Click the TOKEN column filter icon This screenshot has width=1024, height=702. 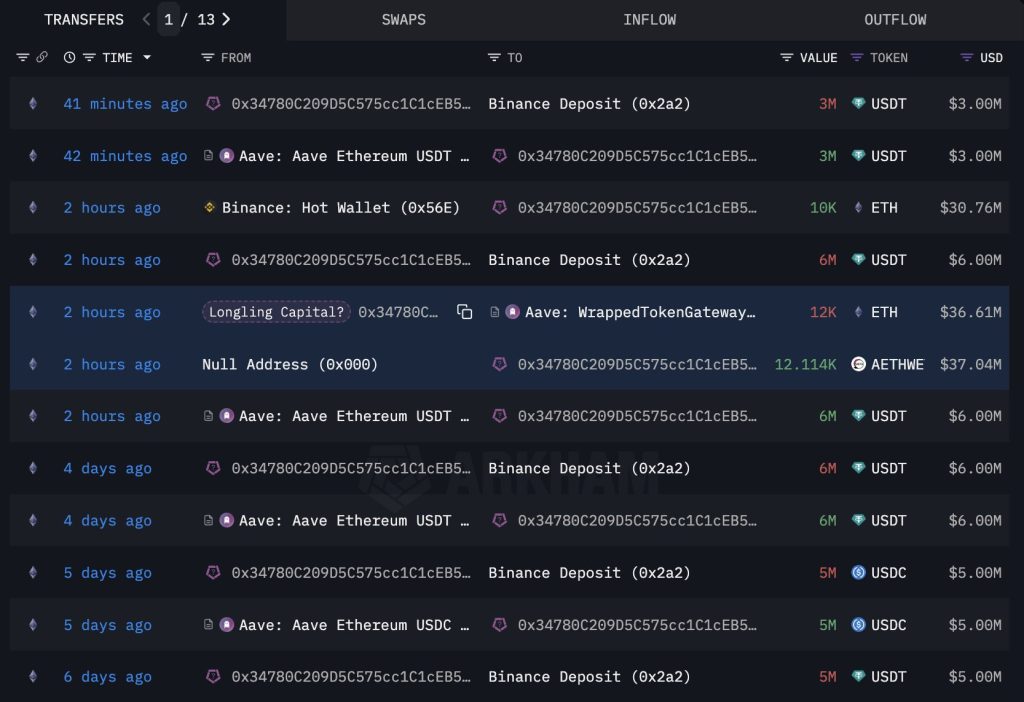tap(857, 58)
